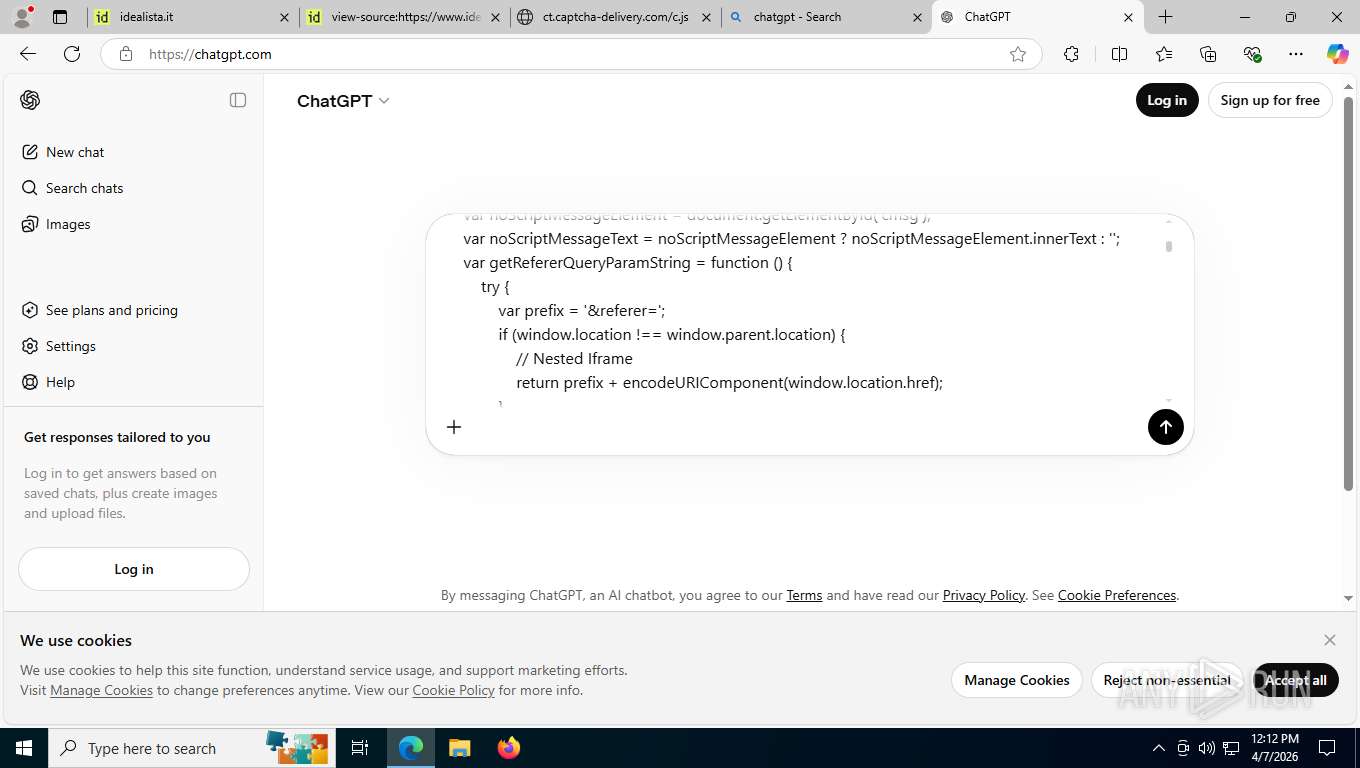1360x768 pixels.
Task: Follow the Manage Cookies text link
Action: 101,690
